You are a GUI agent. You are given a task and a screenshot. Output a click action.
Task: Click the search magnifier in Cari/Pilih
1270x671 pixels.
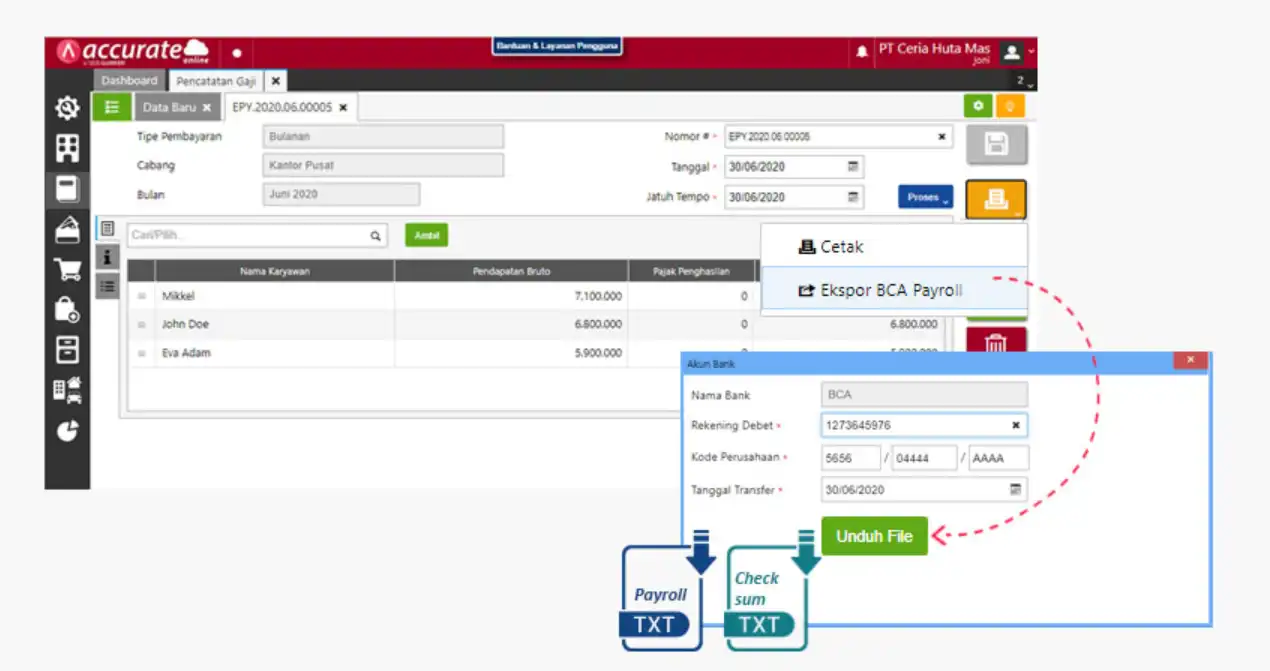point(376,236)
